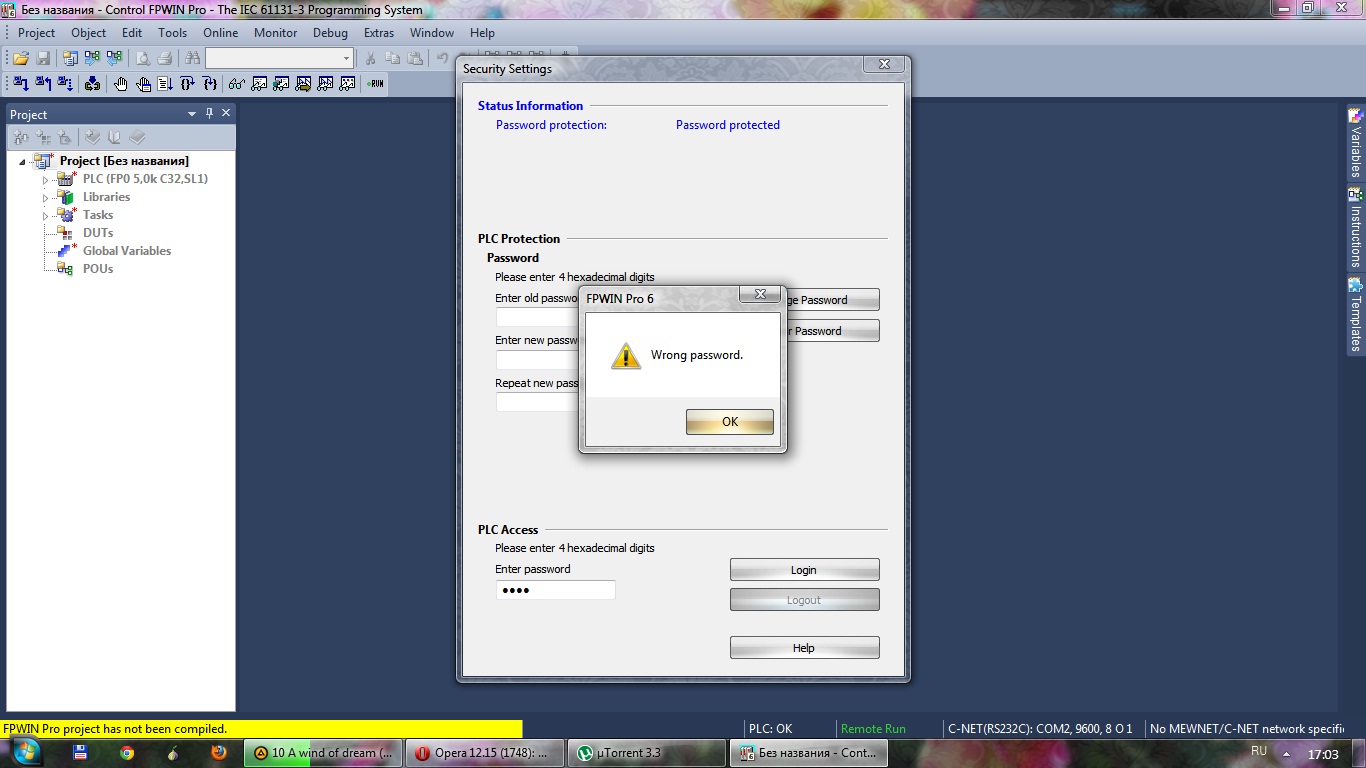
Task: Open the Project menu
Action: pos(37,33)
